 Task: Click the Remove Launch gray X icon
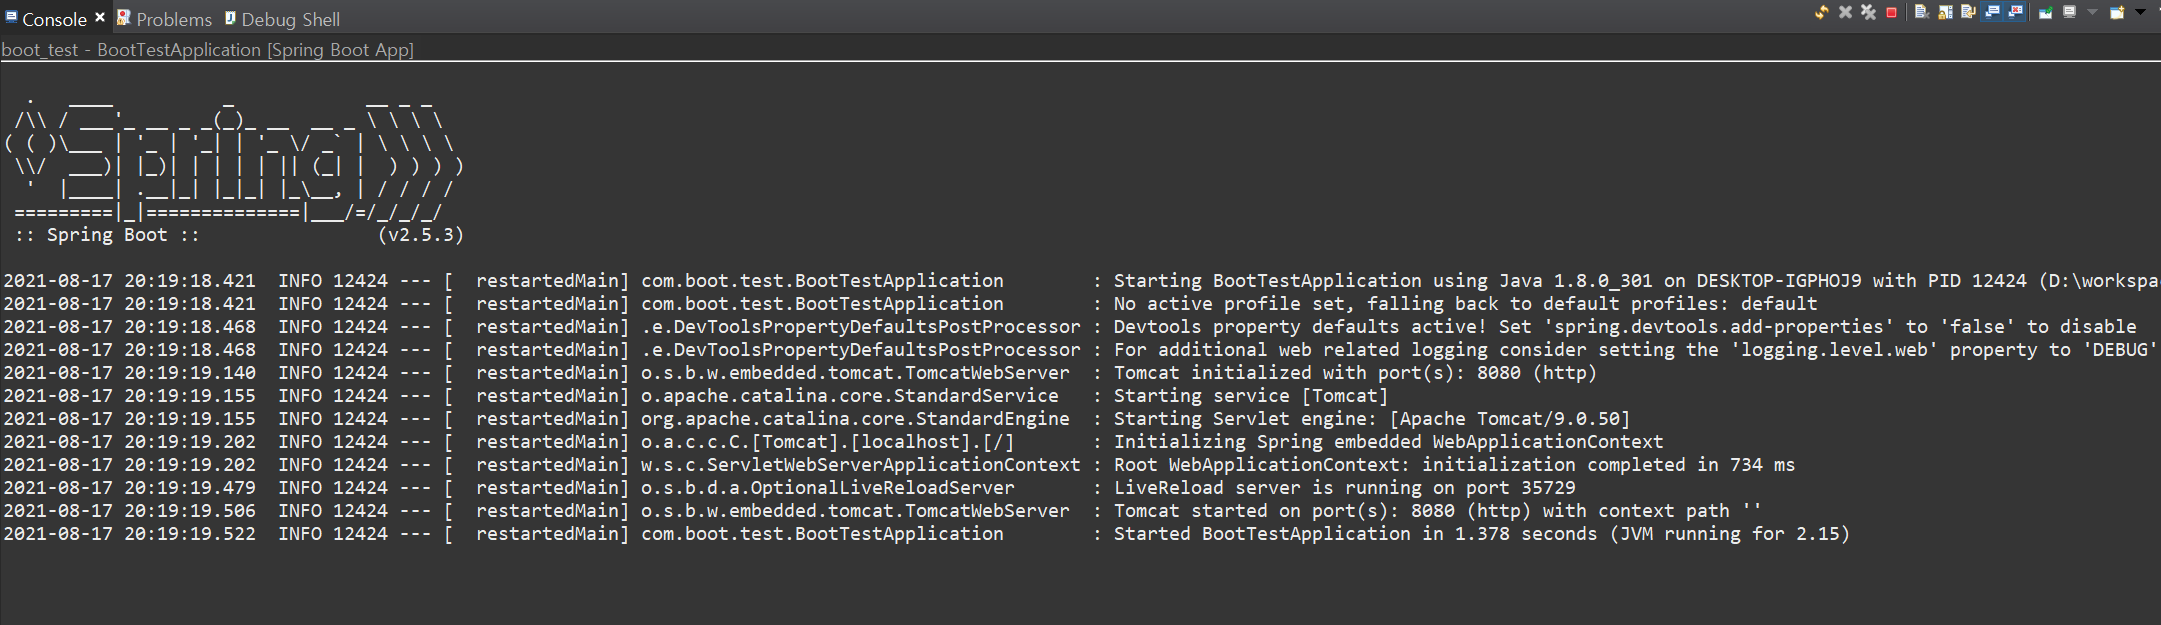[x=1845, y=12]
